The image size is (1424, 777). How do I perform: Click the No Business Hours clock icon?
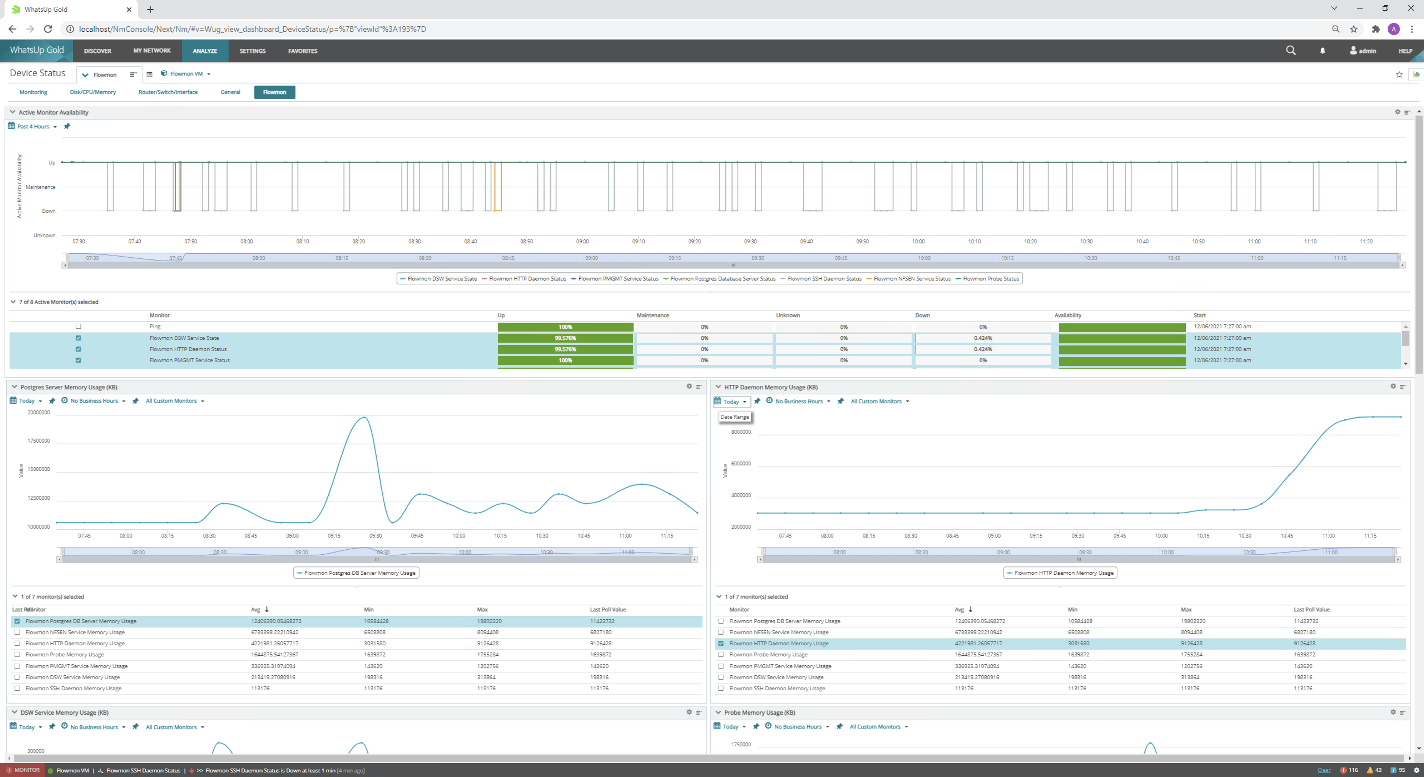[x=62, y=401]
